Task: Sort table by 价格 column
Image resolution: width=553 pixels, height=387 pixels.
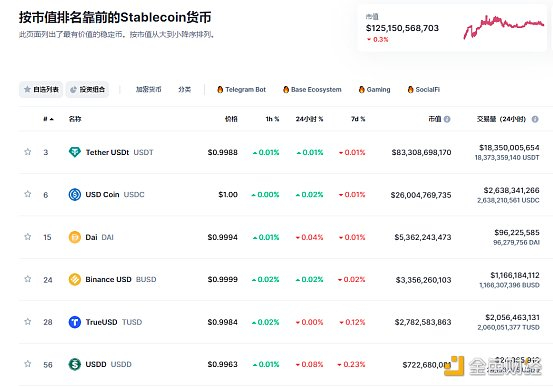Action: pos(231,119)
